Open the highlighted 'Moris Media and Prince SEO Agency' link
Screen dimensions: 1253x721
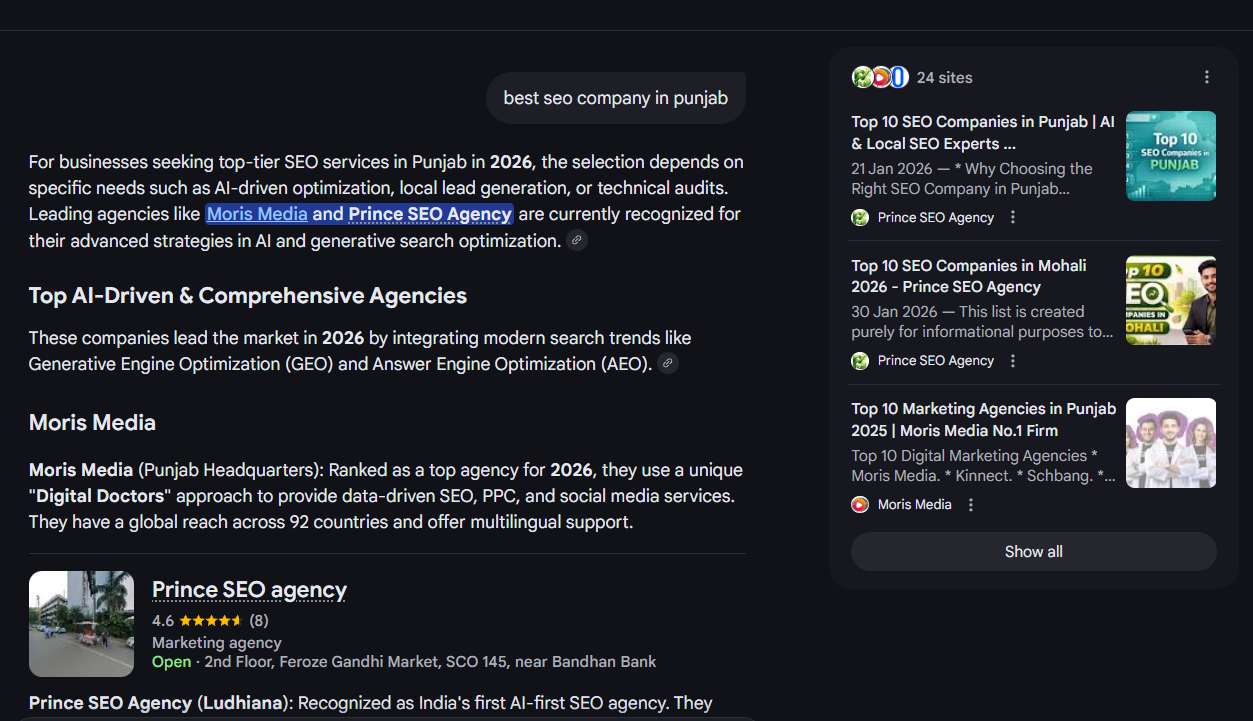(359, 213)
